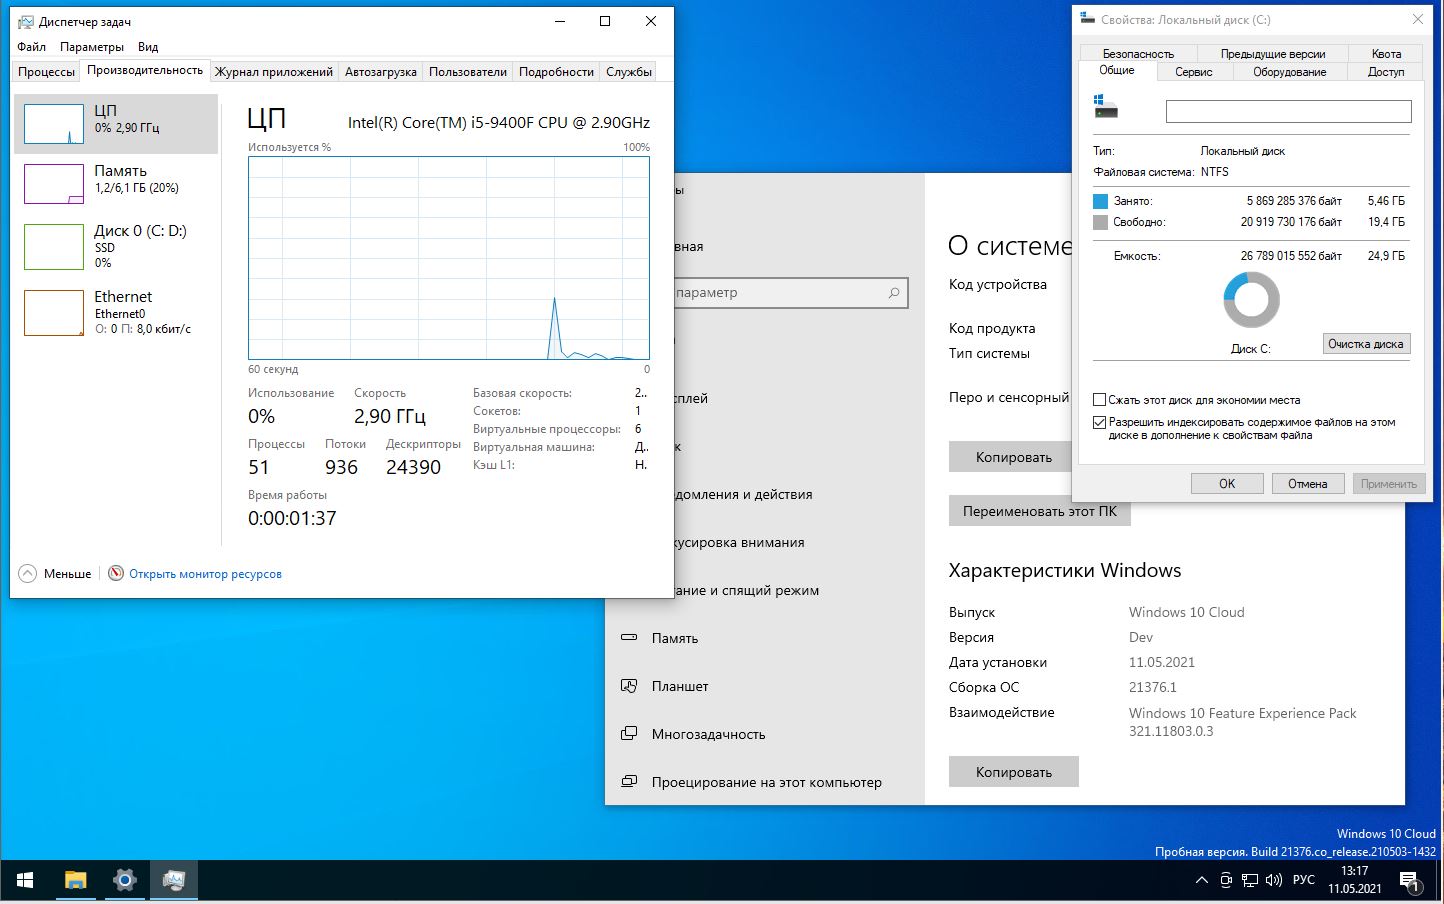
Task: Click the gray Свободно color swatch
Action: coord(1101,222)
